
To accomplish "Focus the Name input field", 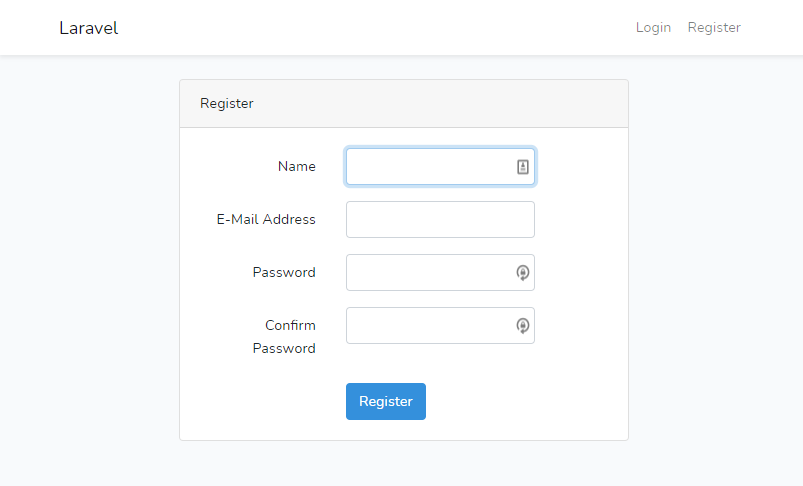I will point(428,167).
